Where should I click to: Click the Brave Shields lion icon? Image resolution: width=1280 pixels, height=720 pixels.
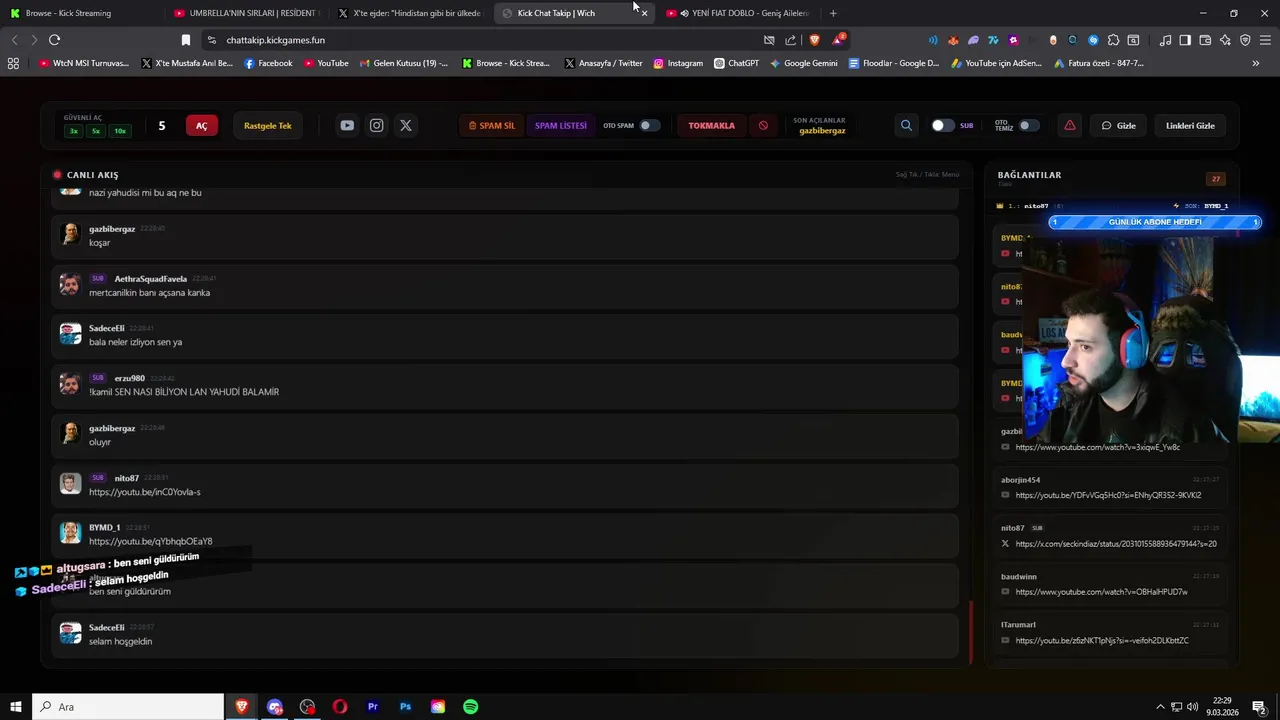click(814, 40)
